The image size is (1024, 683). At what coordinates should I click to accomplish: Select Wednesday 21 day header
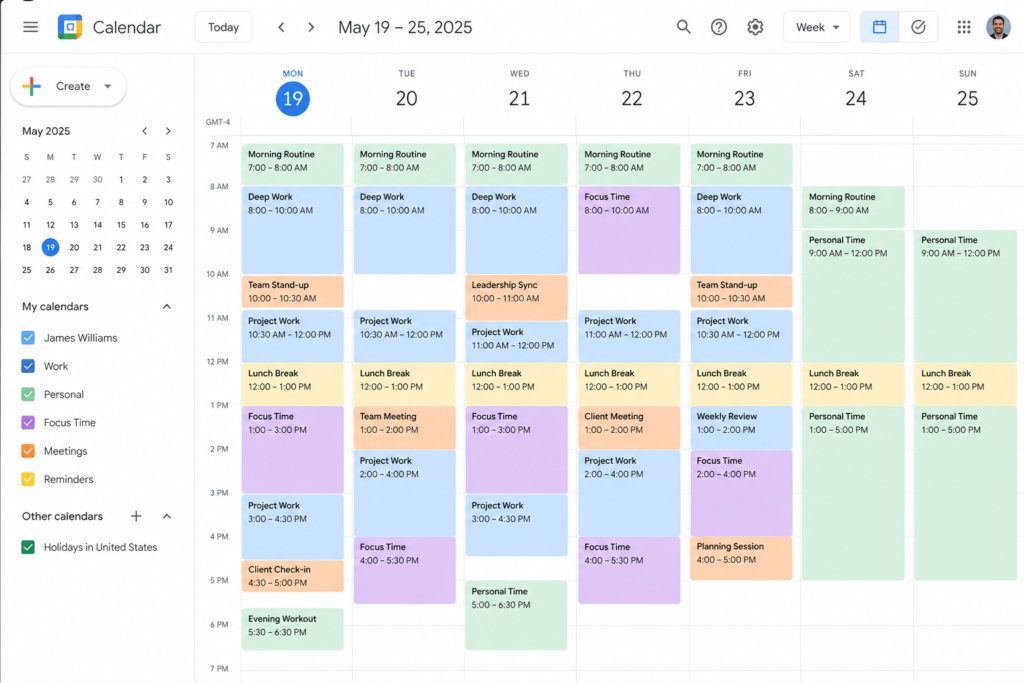tap(519, 99)
